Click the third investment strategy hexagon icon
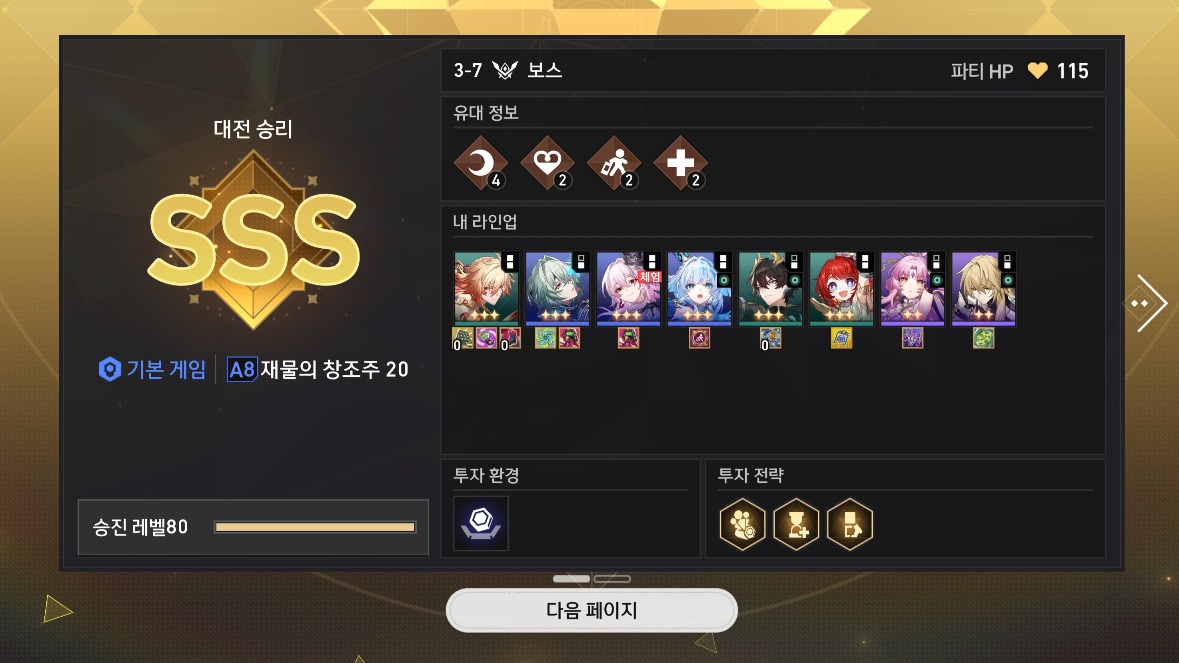 850,524
